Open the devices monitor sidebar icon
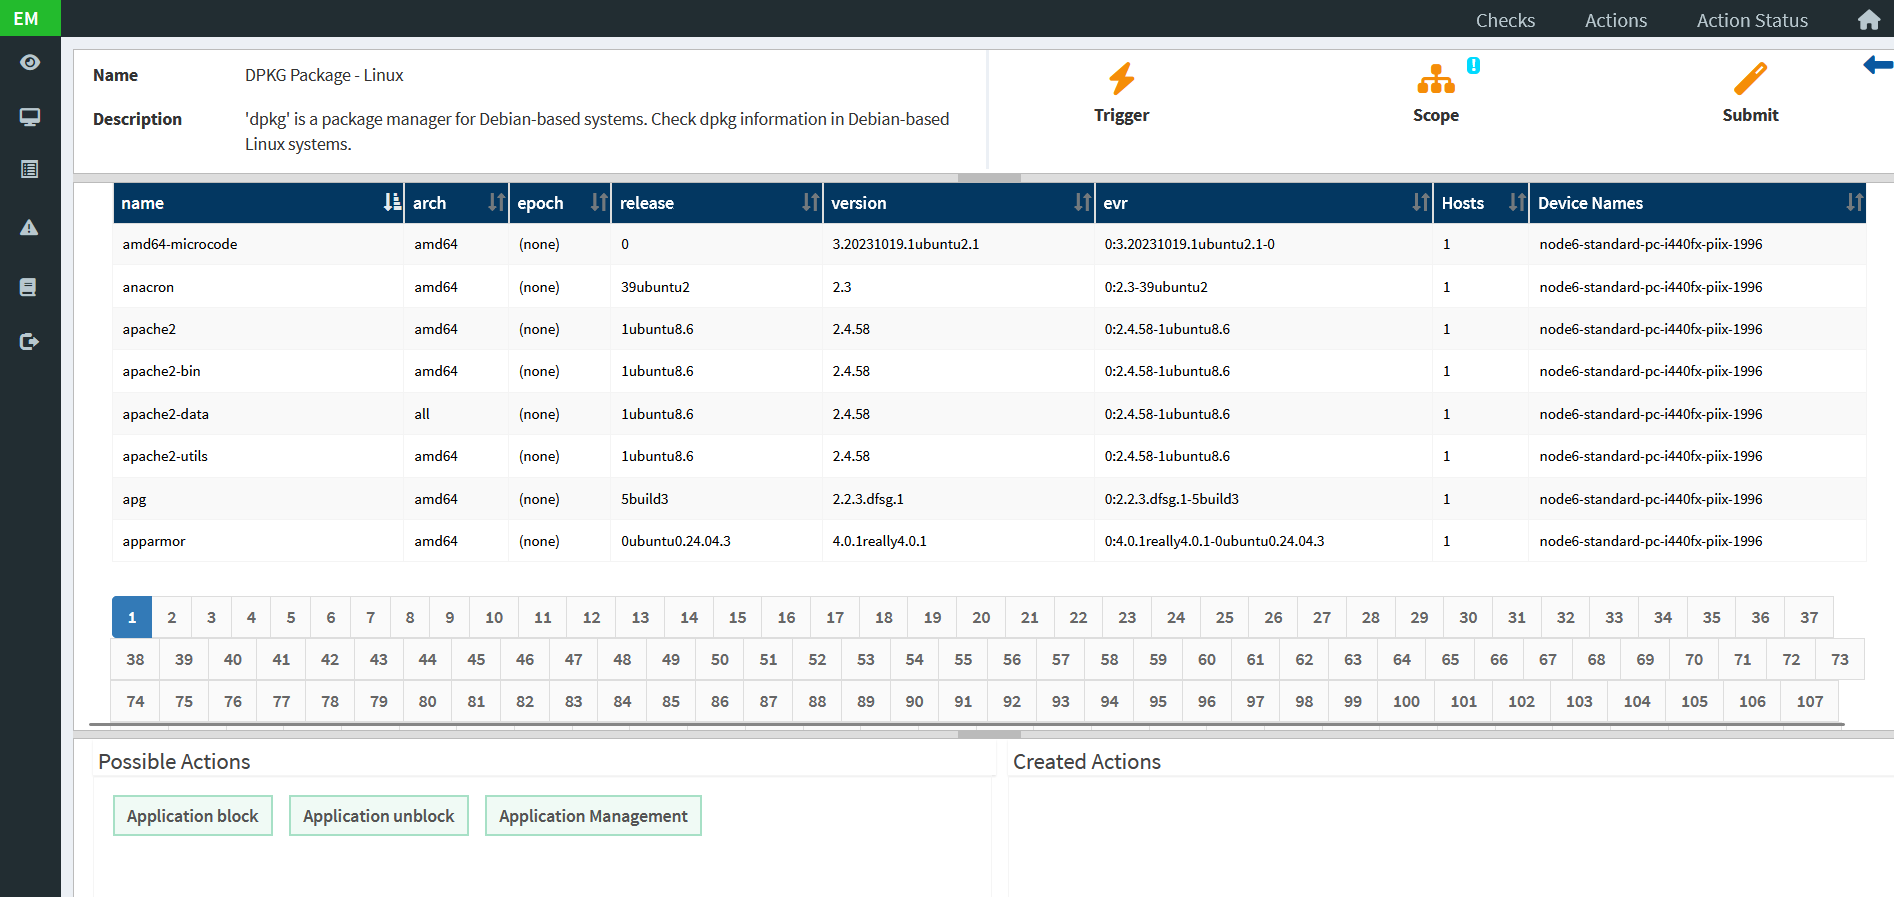The image size is (1894, 897). (x=30, y=117)
